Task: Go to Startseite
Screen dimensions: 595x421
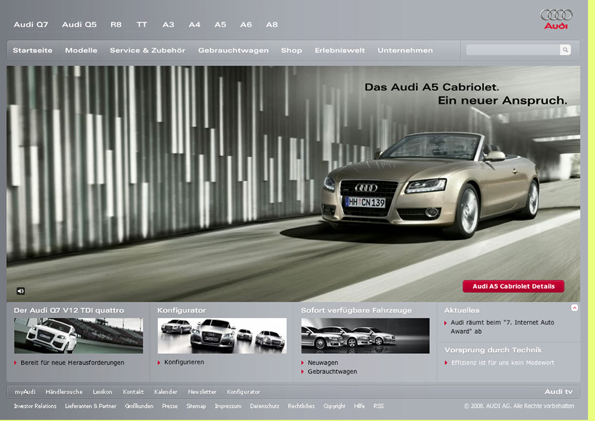Action: 33,50
